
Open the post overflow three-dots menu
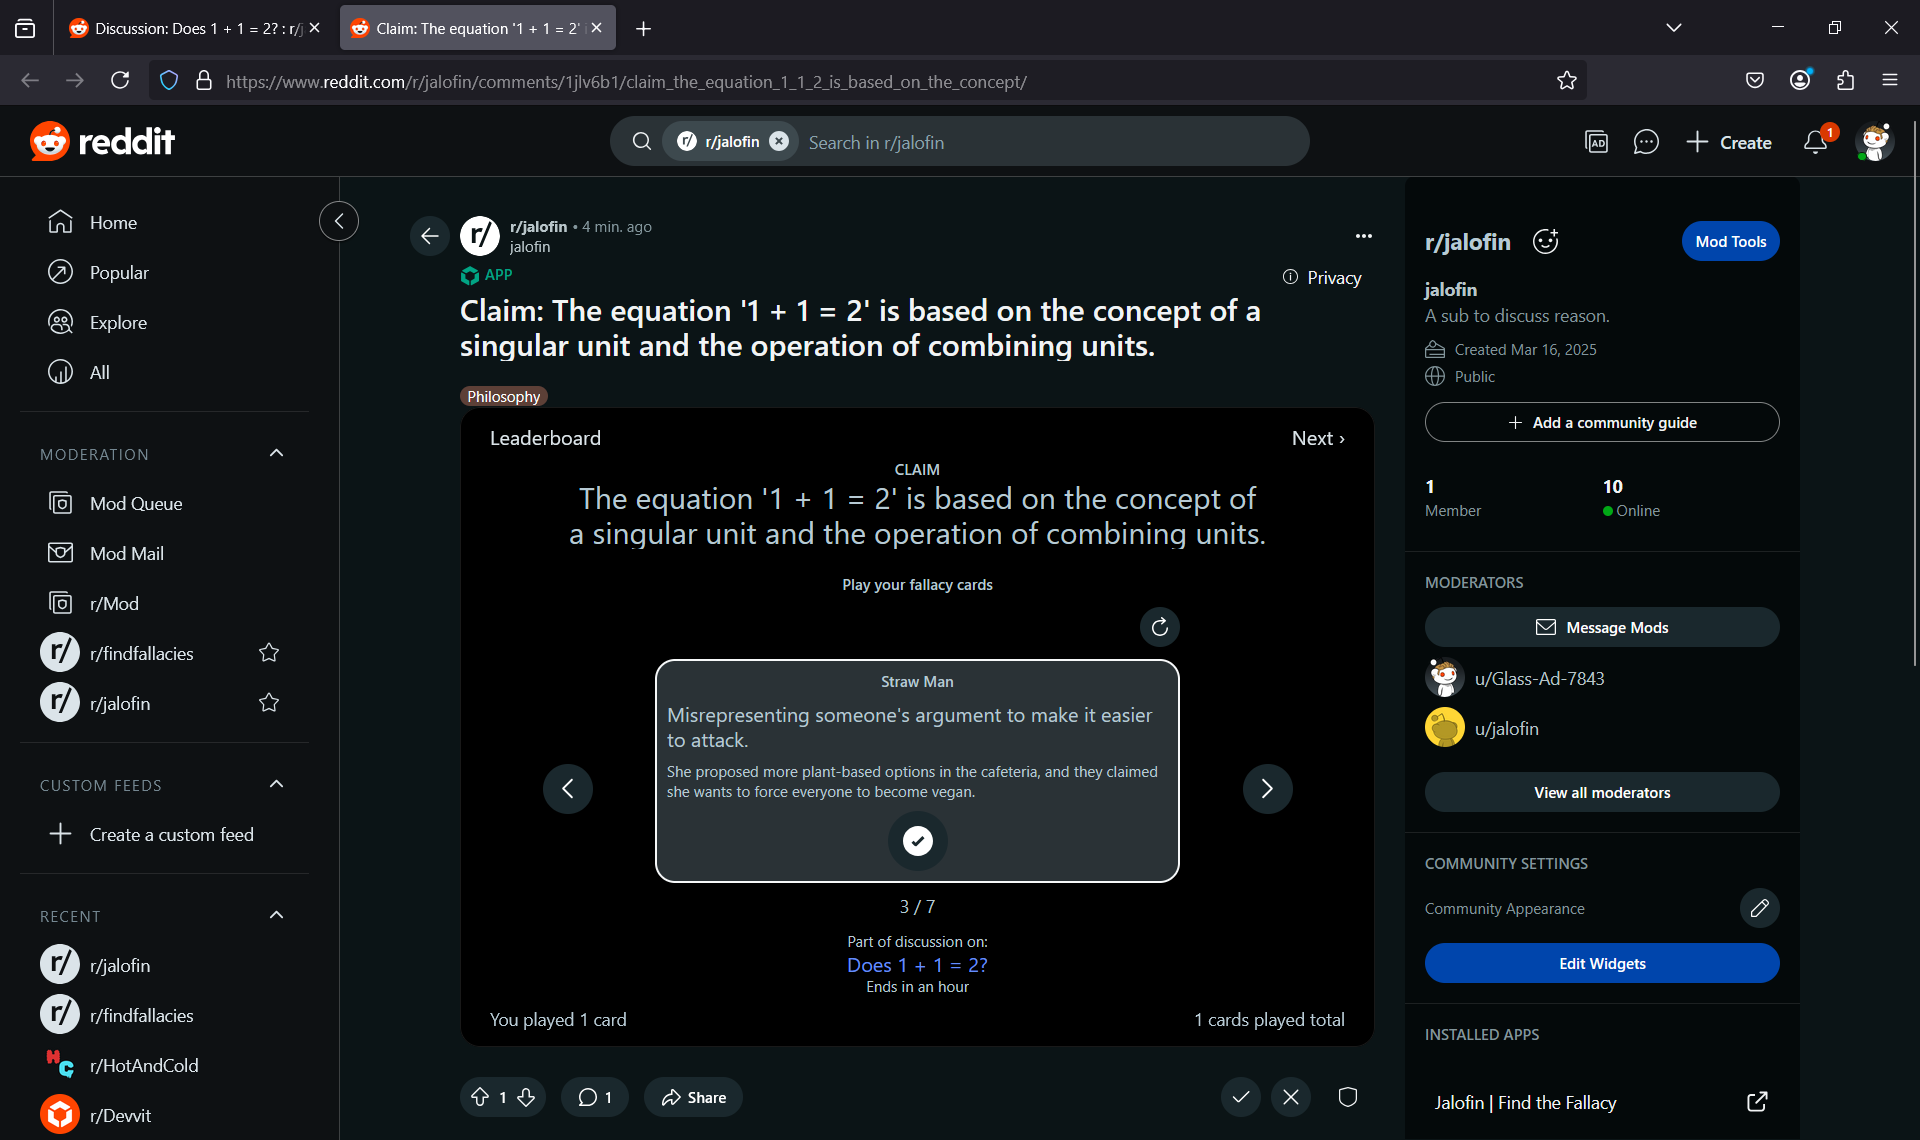[x=1363, y=236]
